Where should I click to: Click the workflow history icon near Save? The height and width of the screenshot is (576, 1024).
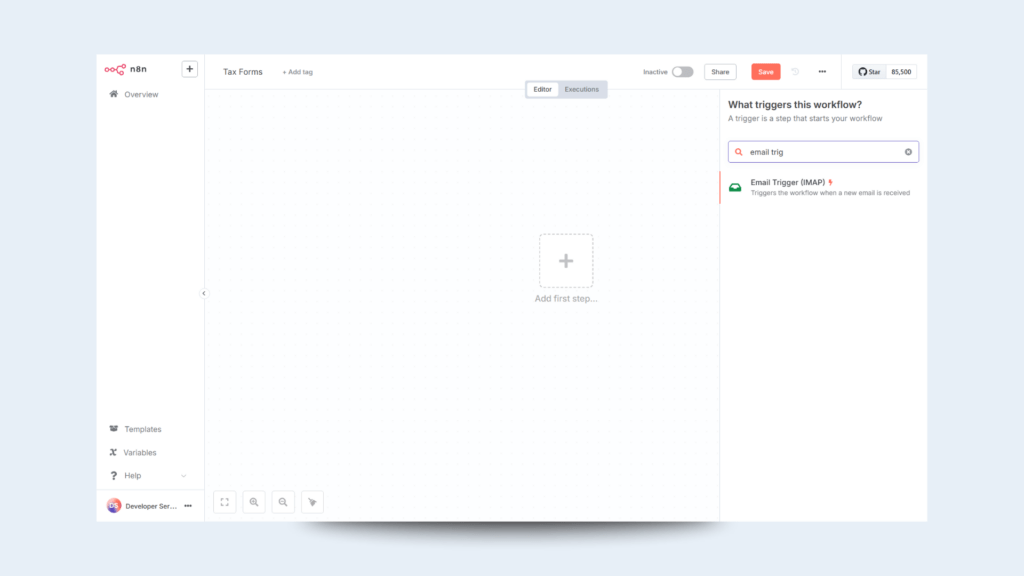tap(796, 72)
